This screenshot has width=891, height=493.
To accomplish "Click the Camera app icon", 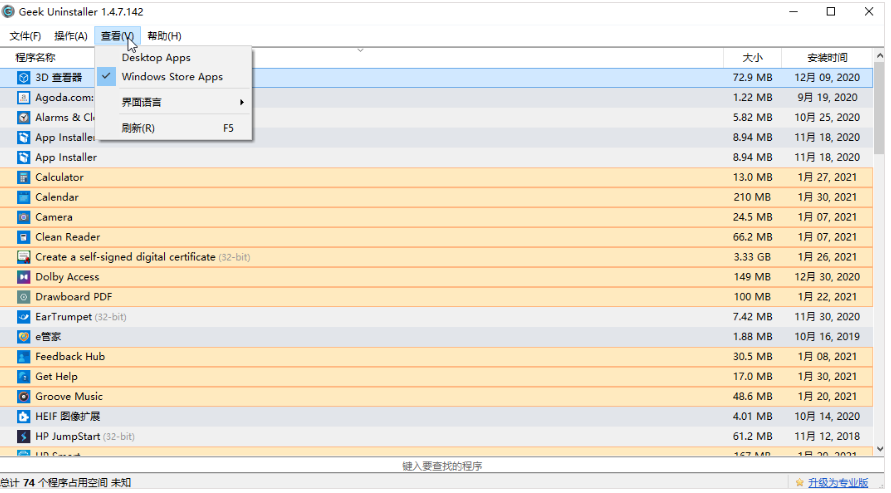I will coord(24,217).
